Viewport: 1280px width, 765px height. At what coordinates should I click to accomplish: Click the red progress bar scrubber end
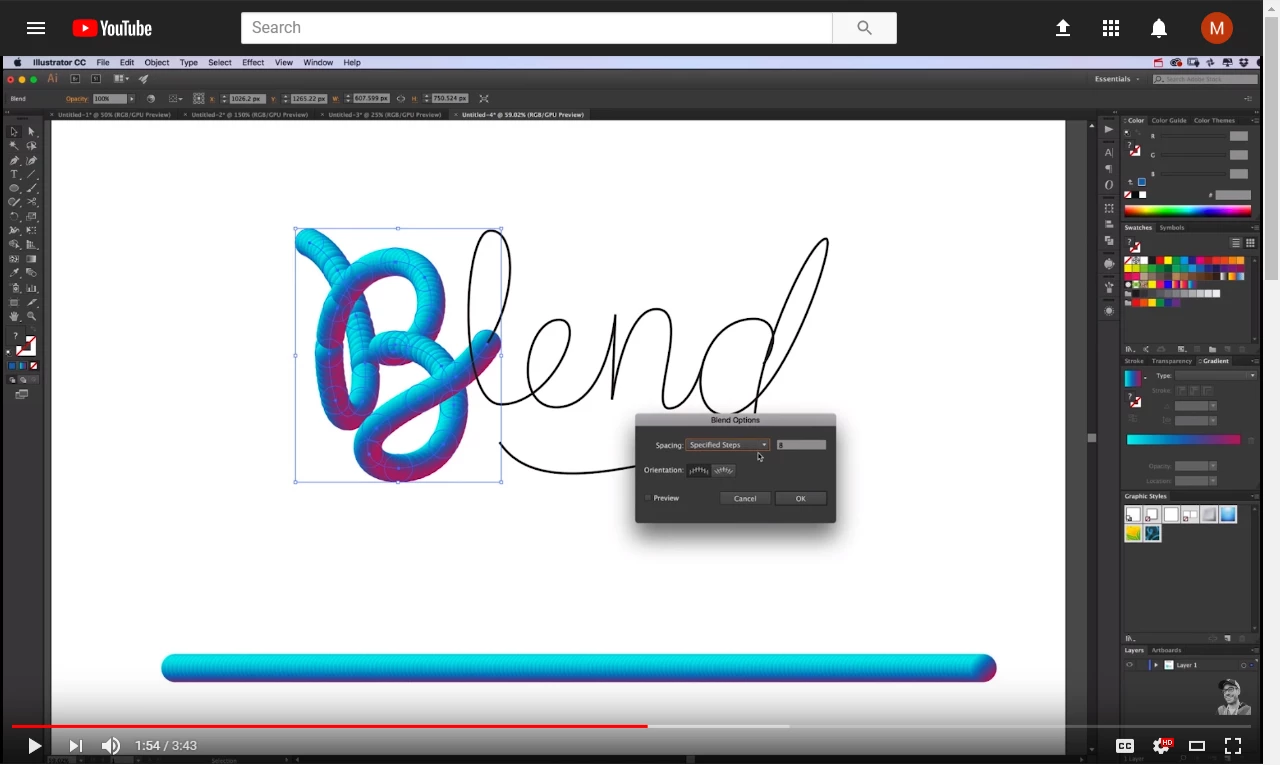(x=647, y=726)
